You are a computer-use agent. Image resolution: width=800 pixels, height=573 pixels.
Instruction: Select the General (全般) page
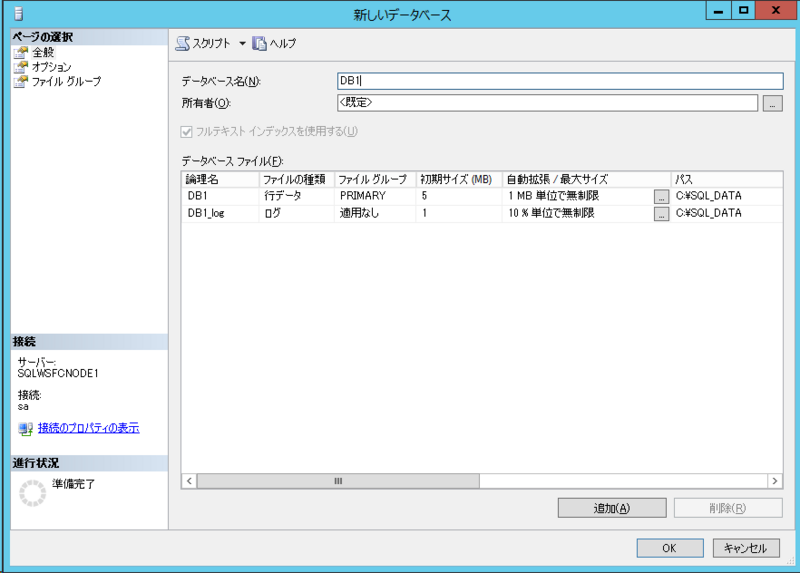tap(42, 52)
